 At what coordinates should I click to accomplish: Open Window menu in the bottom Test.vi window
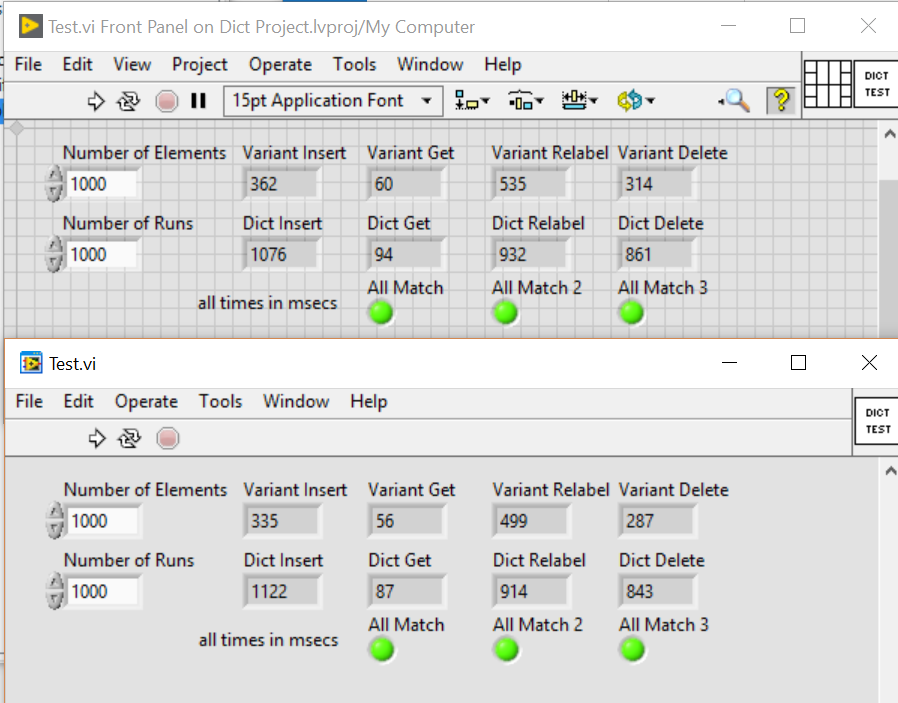(296, 401)
